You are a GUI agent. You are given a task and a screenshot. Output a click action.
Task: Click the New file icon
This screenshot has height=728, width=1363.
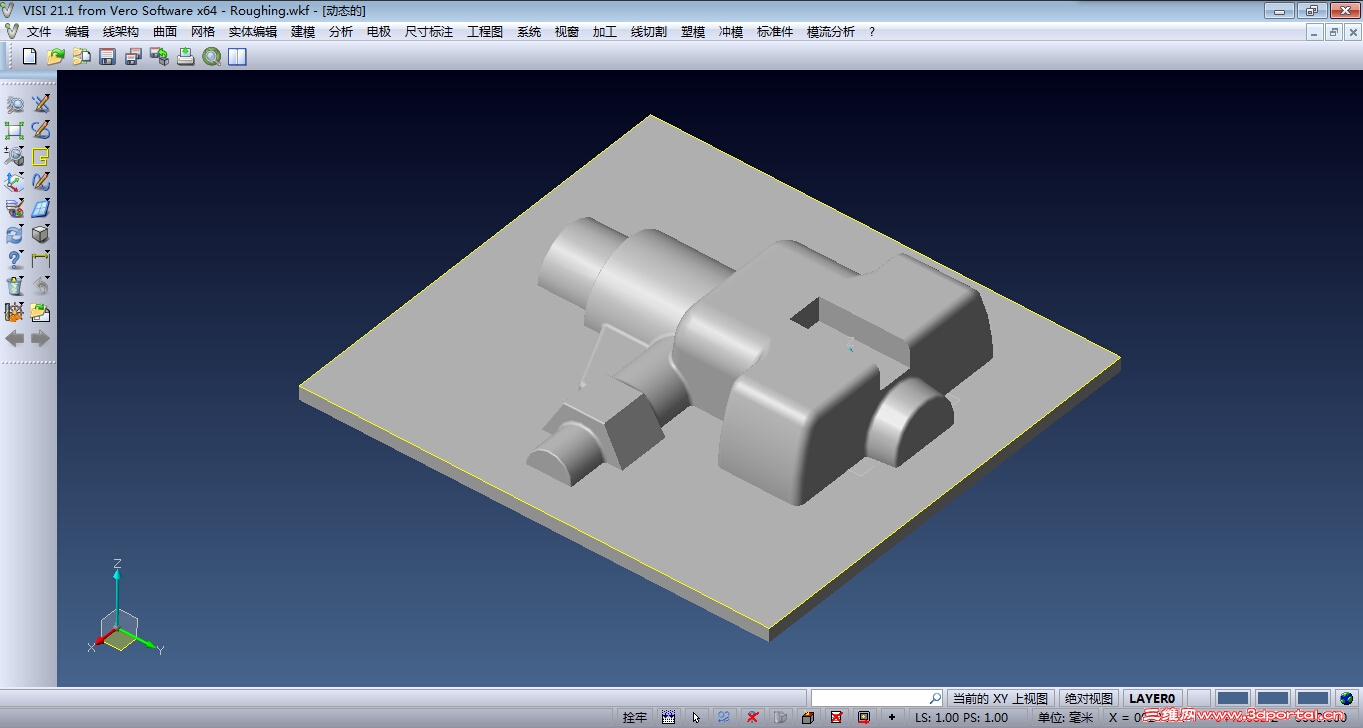click(x=29, y=57)
